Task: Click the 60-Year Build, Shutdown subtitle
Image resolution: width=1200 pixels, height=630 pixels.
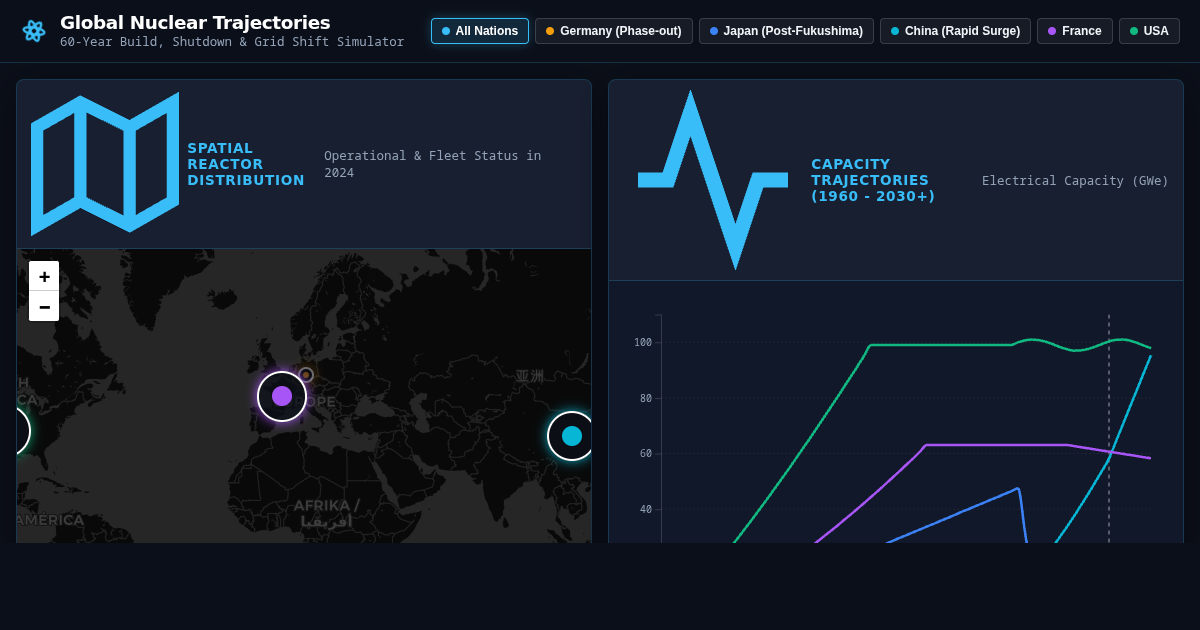Action: pyautogui.click(x=232, y=42)
